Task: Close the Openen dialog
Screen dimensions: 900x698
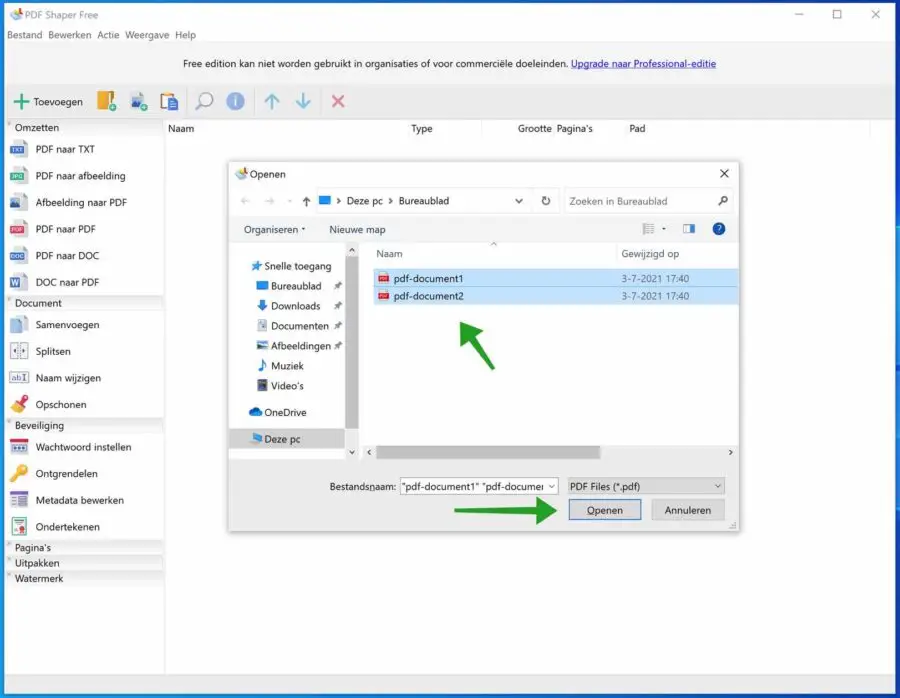Action: point(724,173)
